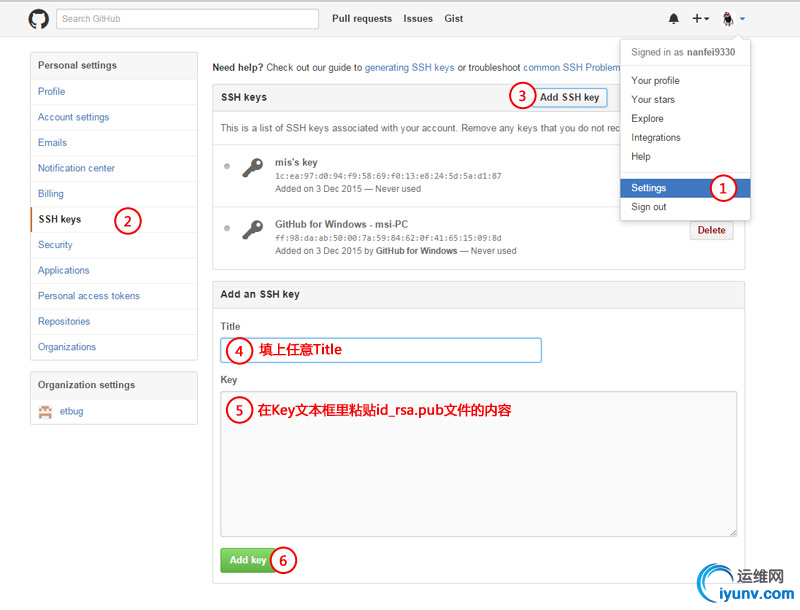Click the GitHub for Windows - msi-PC title
This screenshot has width=800, height=610.
[341, 224]
